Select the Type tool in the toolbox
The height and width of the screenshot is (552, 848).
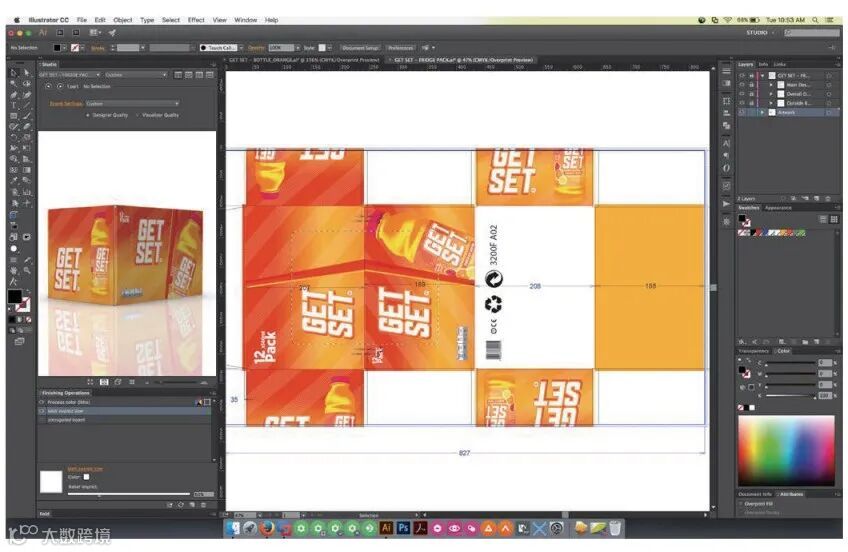(14, 105)
